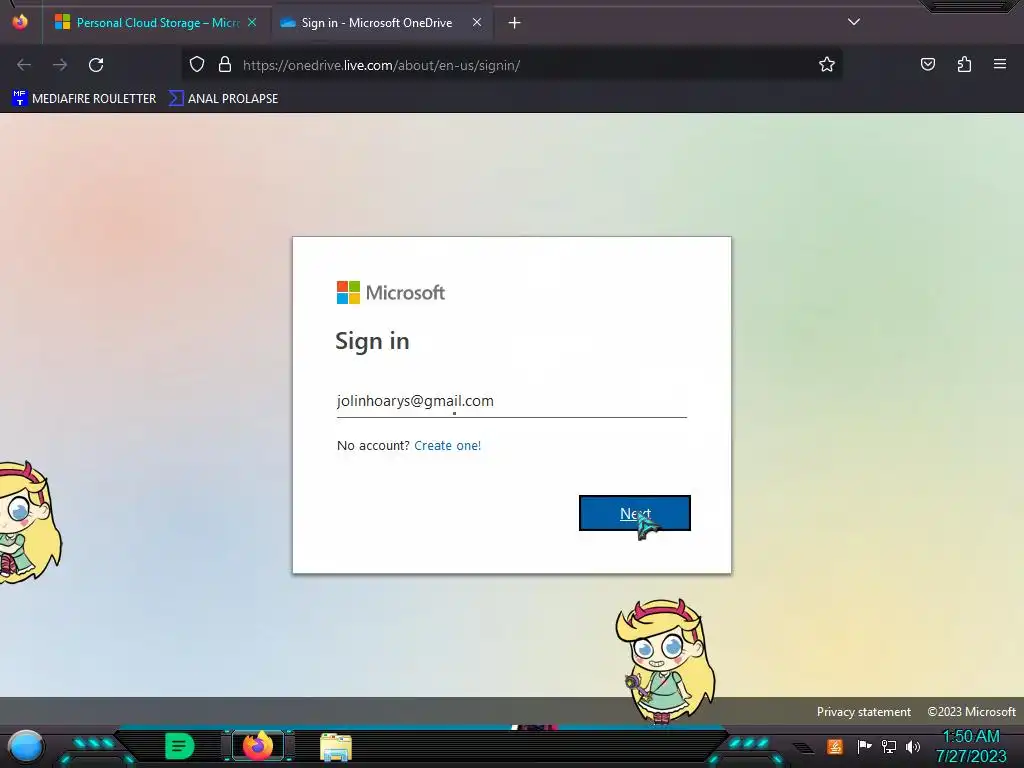Open the MEDIAFIRE ROULETTER bookmark
Screen dimensions: 1024x768
coord(84,99)
